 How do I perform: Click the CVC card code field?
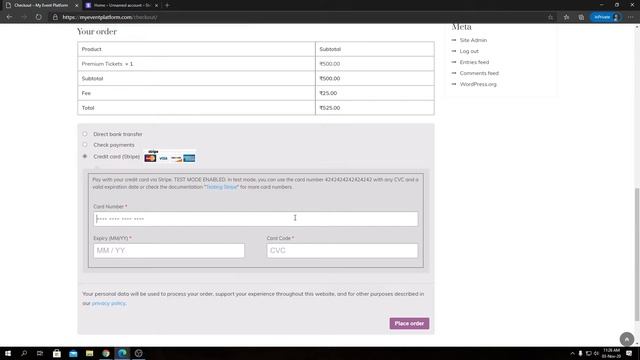point(342,251)
